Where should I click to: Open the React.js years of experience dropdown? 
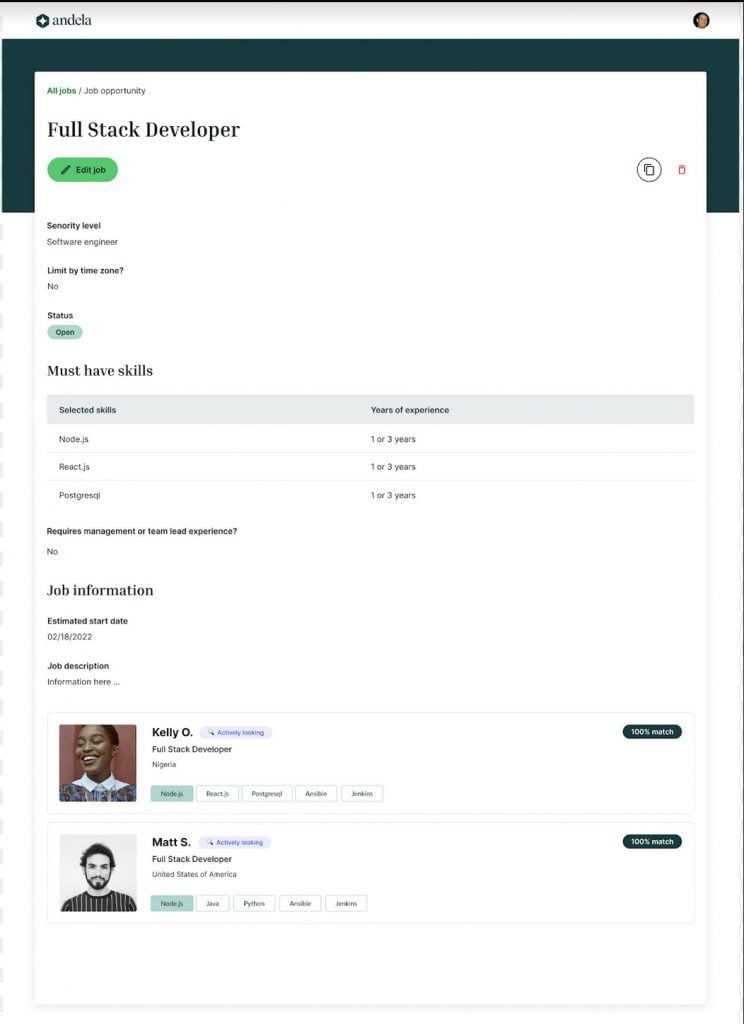coord(394,466)
